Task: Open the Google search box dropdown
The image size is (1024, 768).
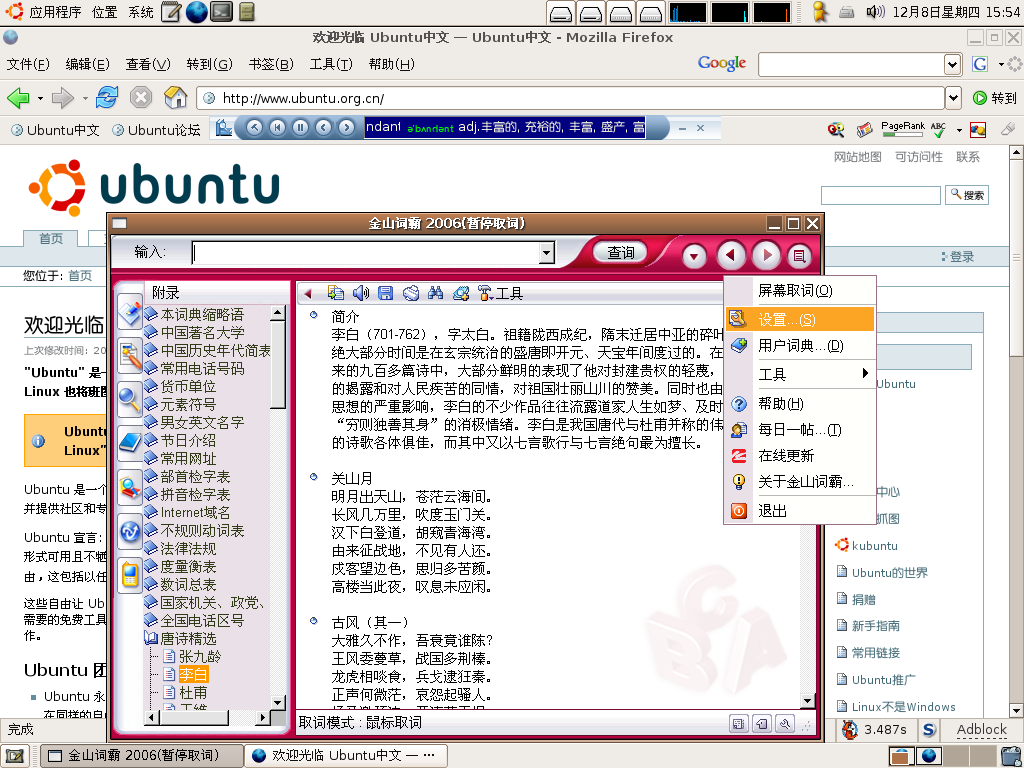Action: [x=952, y=64]
